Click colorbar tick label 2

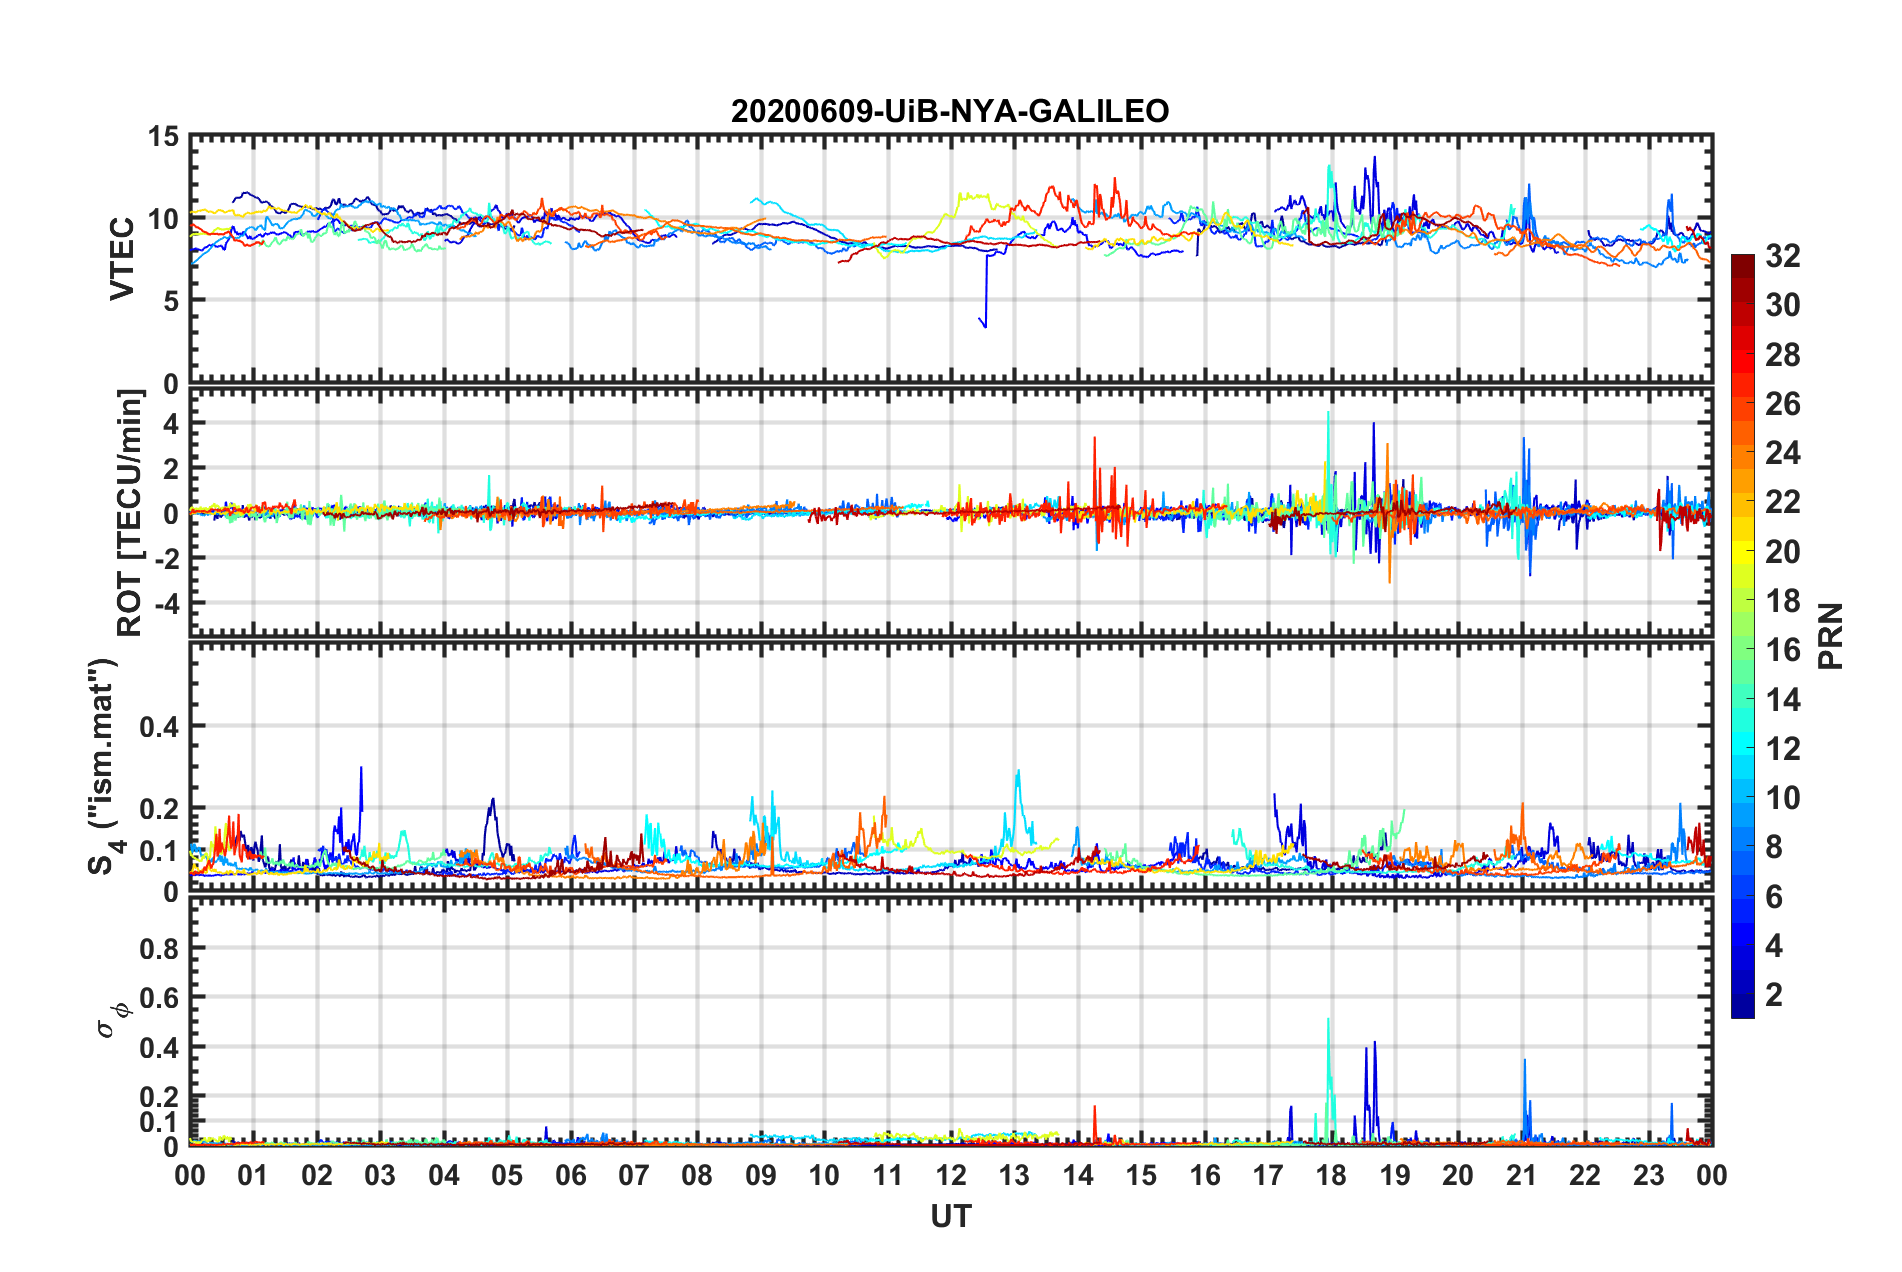(x=1774, y=994)
